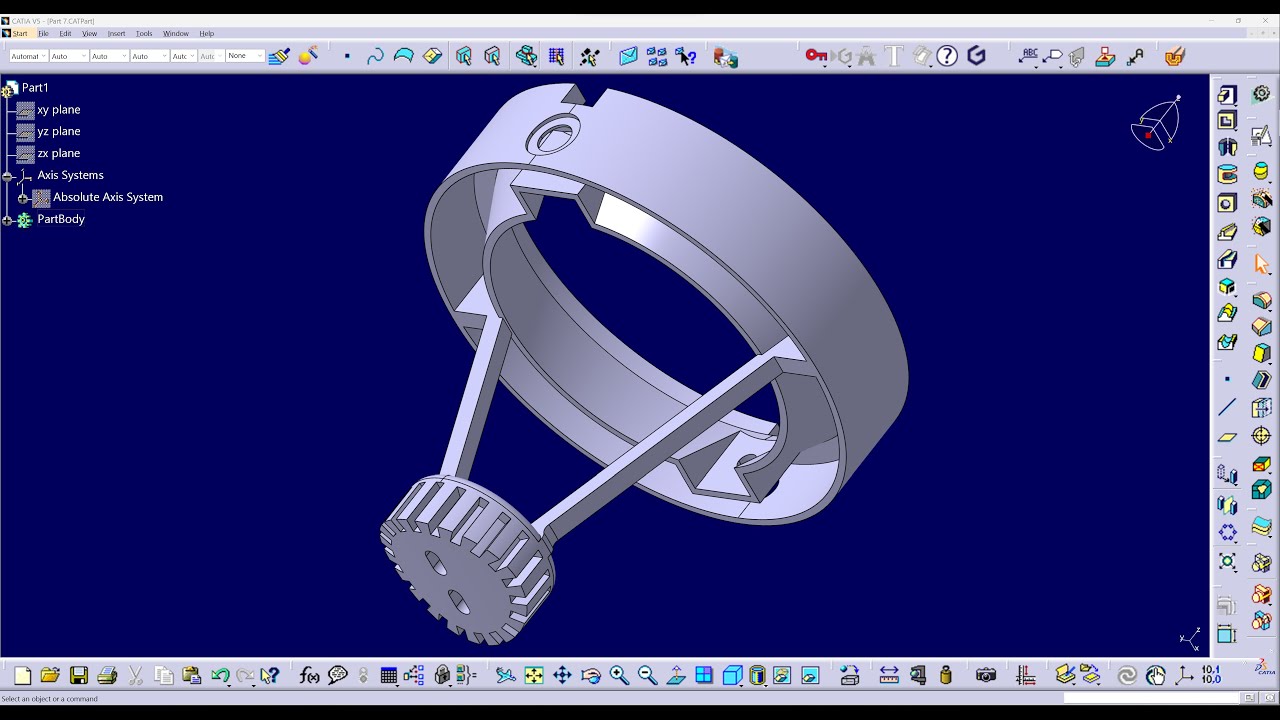Viewport: 1280px width, 720px height.
Task: Click the Print icon
Action: point(107,676)
